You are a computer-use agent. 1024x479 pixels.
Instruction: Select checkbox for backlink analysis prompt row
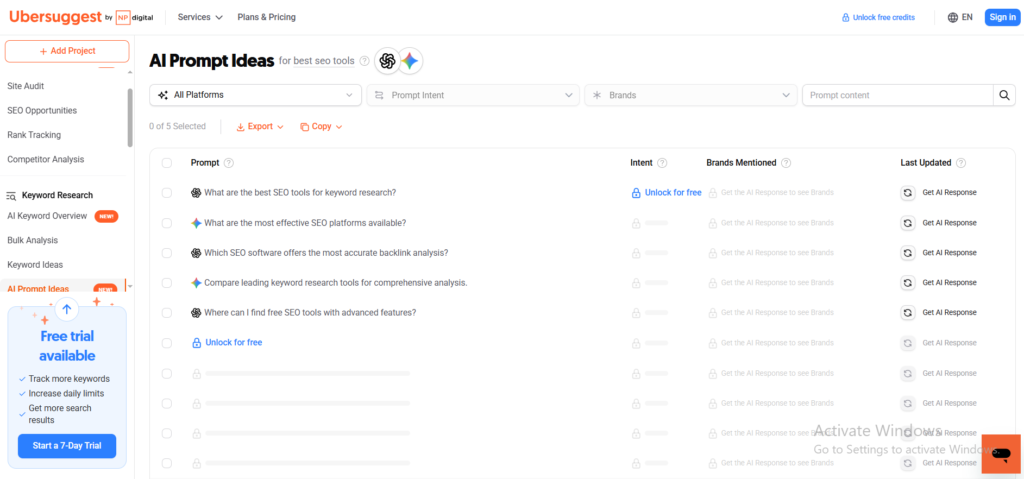[x=167, y=253]
